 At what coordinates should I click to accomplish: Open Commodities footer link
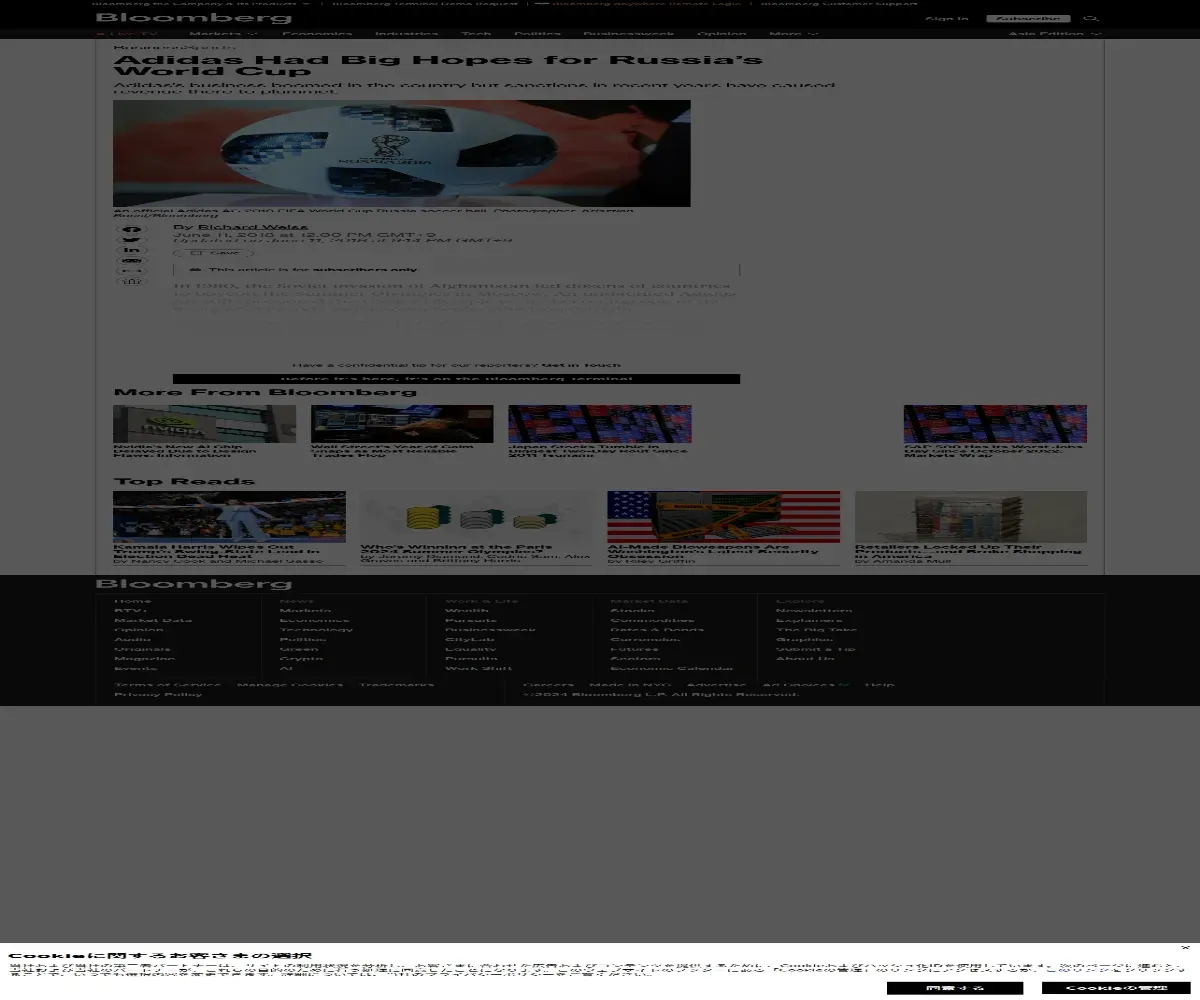652,620
